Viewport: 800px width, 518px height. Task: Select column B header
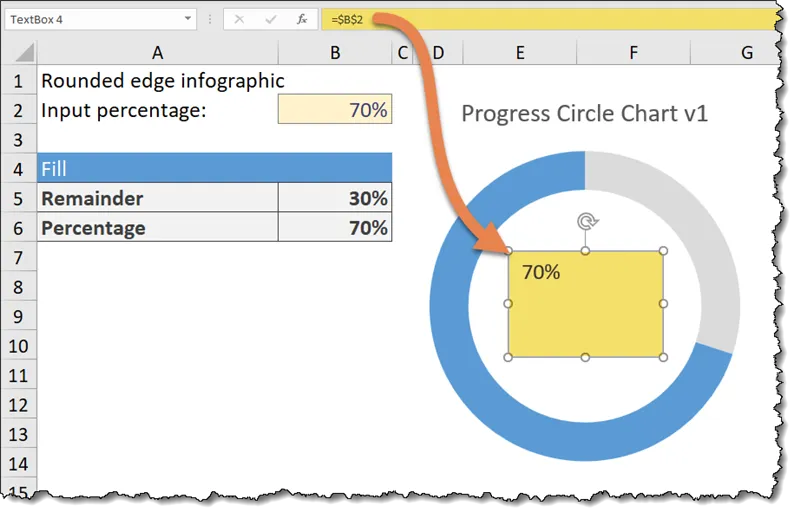coord(334,53)
